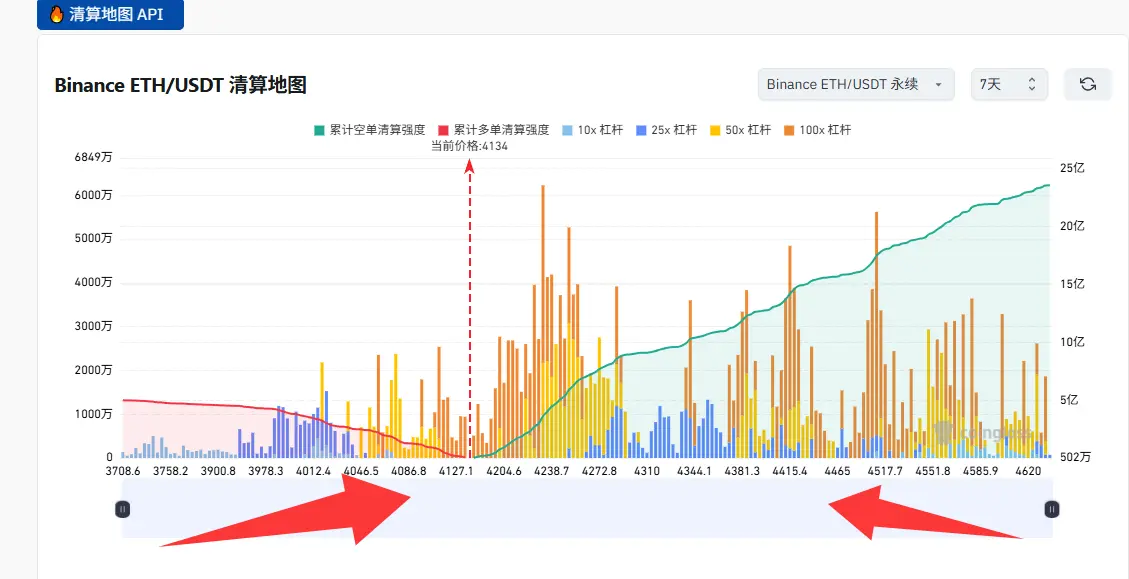Toggle the 25x 杠杆 legend series
1129x579 pixels.
point(667,130)
